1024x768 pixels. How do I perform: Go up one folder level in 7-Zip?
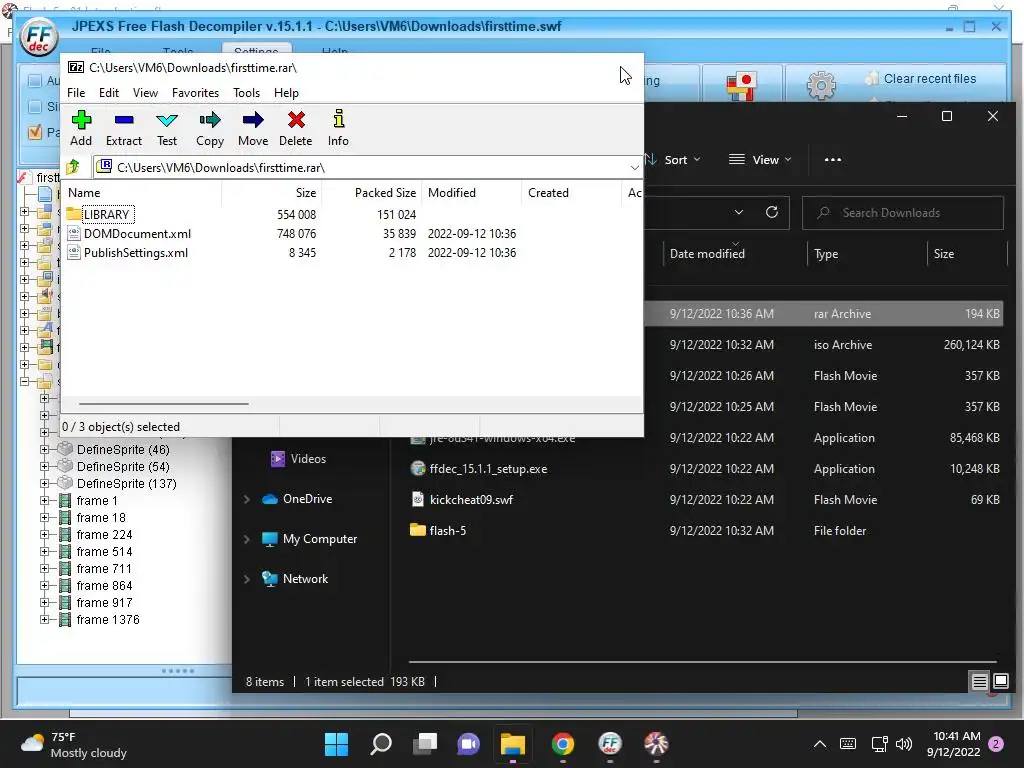(x=73, y=167)
